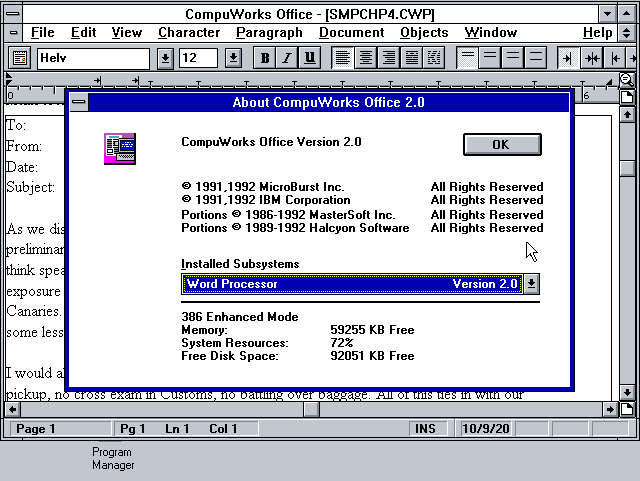The image size is (640, 481).
Task: Open the font size dropdown arrow
Action: [x=233, y=58]
